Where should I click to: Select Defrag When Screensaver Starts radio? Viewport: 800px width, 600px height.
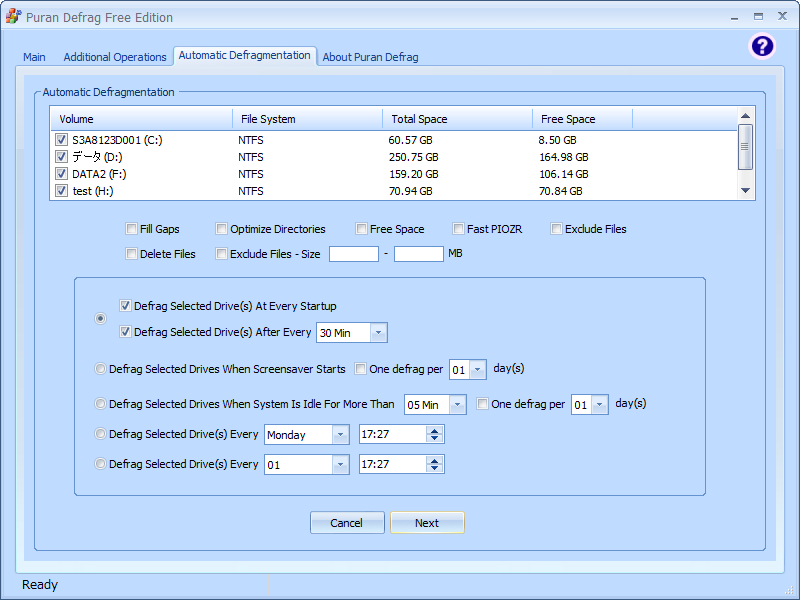(x=100, y=368)
